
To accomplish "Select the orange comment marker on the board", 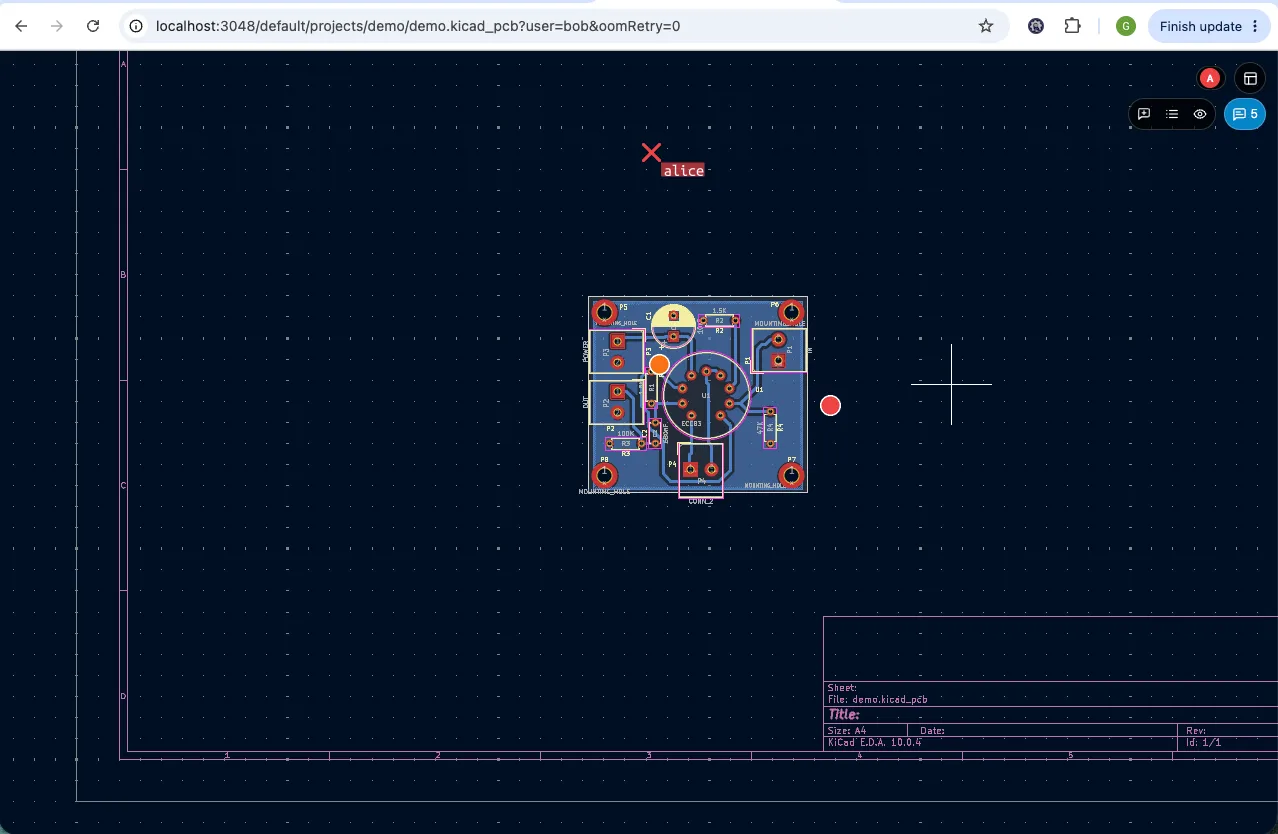I will 659,364.
